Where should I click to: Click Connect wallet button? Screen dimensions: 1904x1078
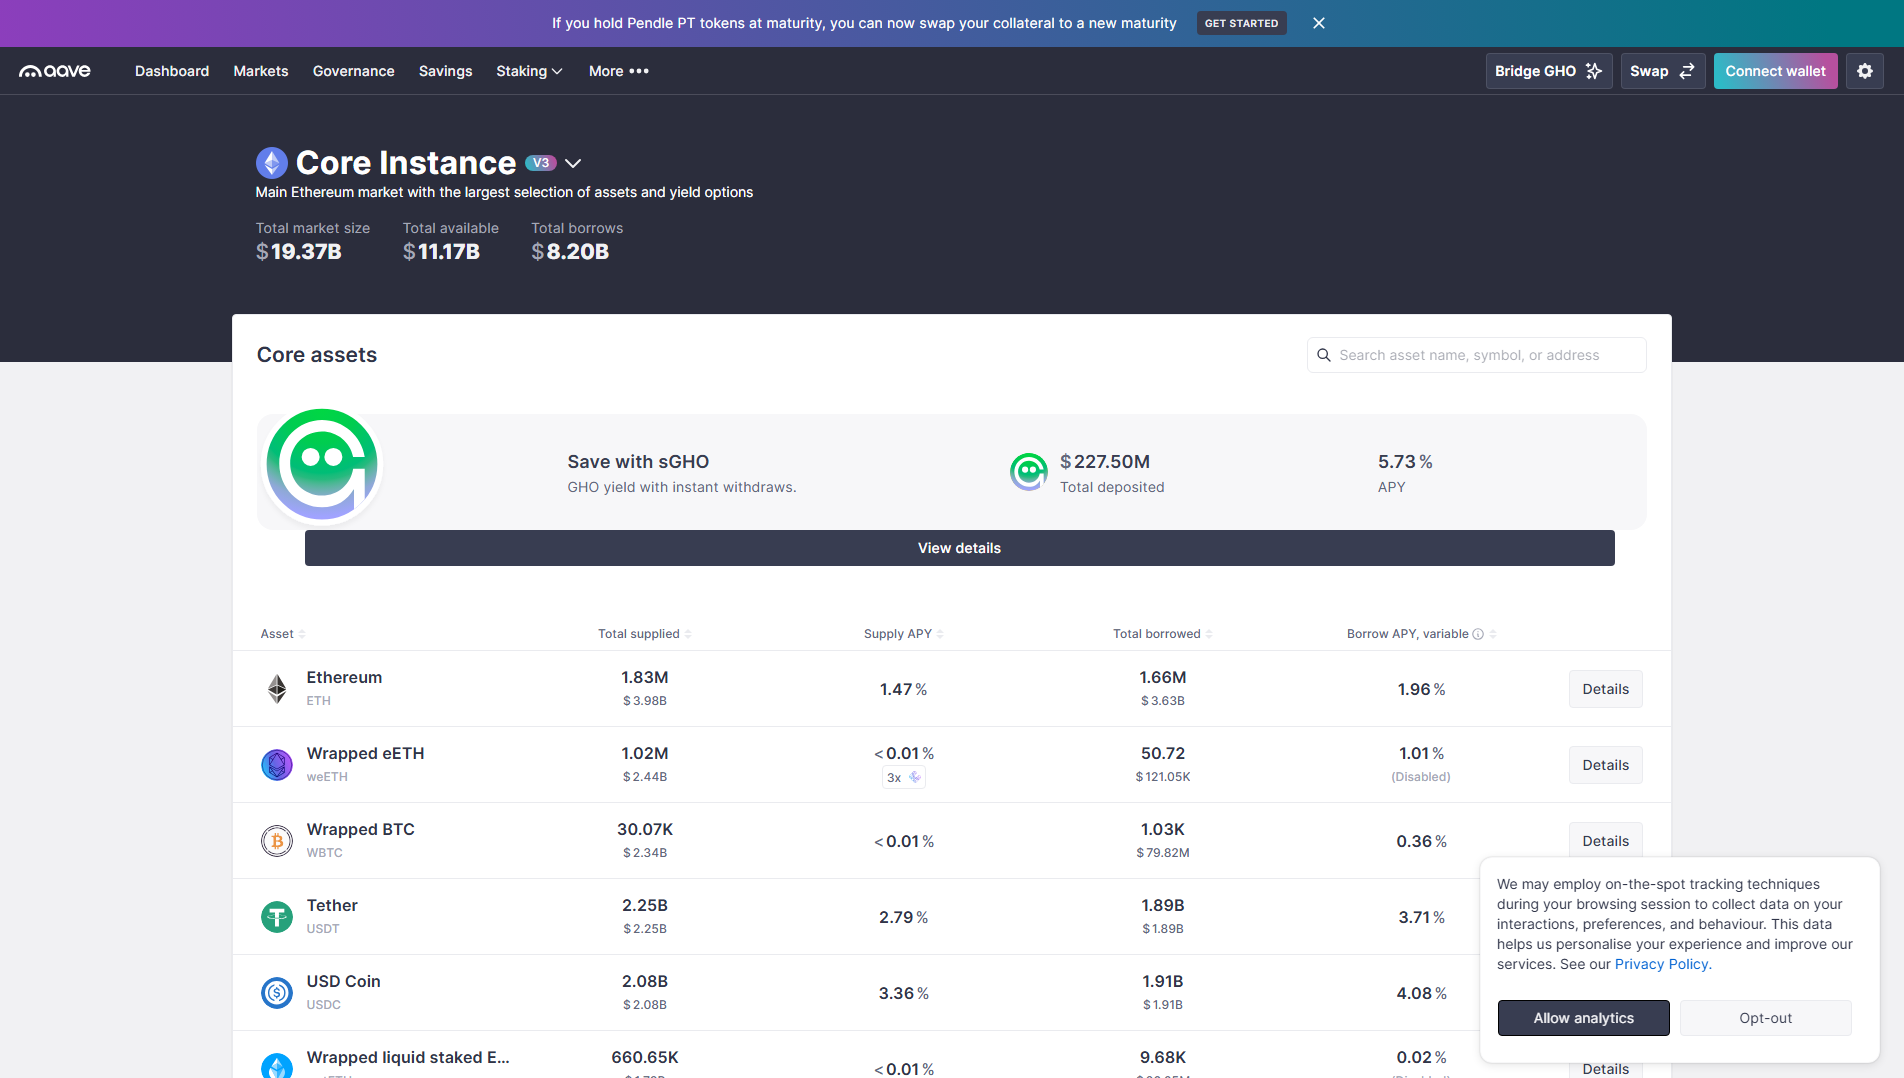point(1776,71)
